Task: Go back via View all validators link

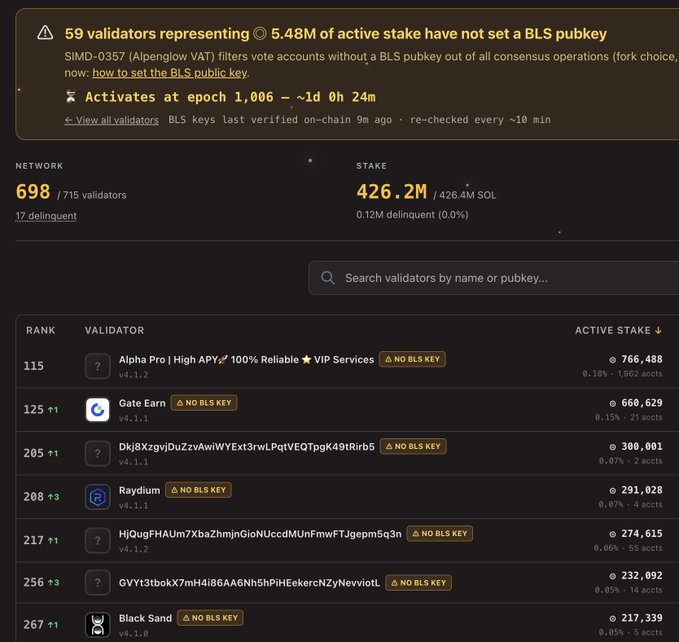Action: click(x=112, y=120)
